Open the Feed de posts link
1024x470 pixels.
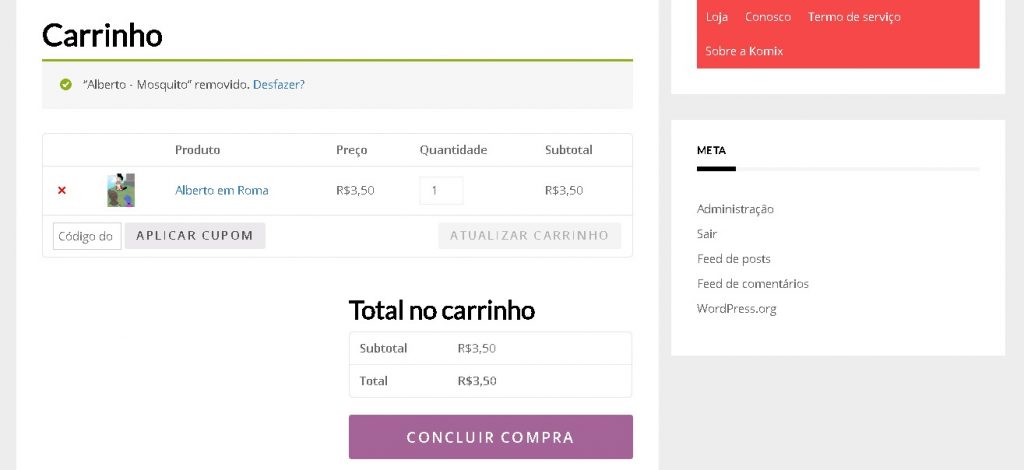733,259
